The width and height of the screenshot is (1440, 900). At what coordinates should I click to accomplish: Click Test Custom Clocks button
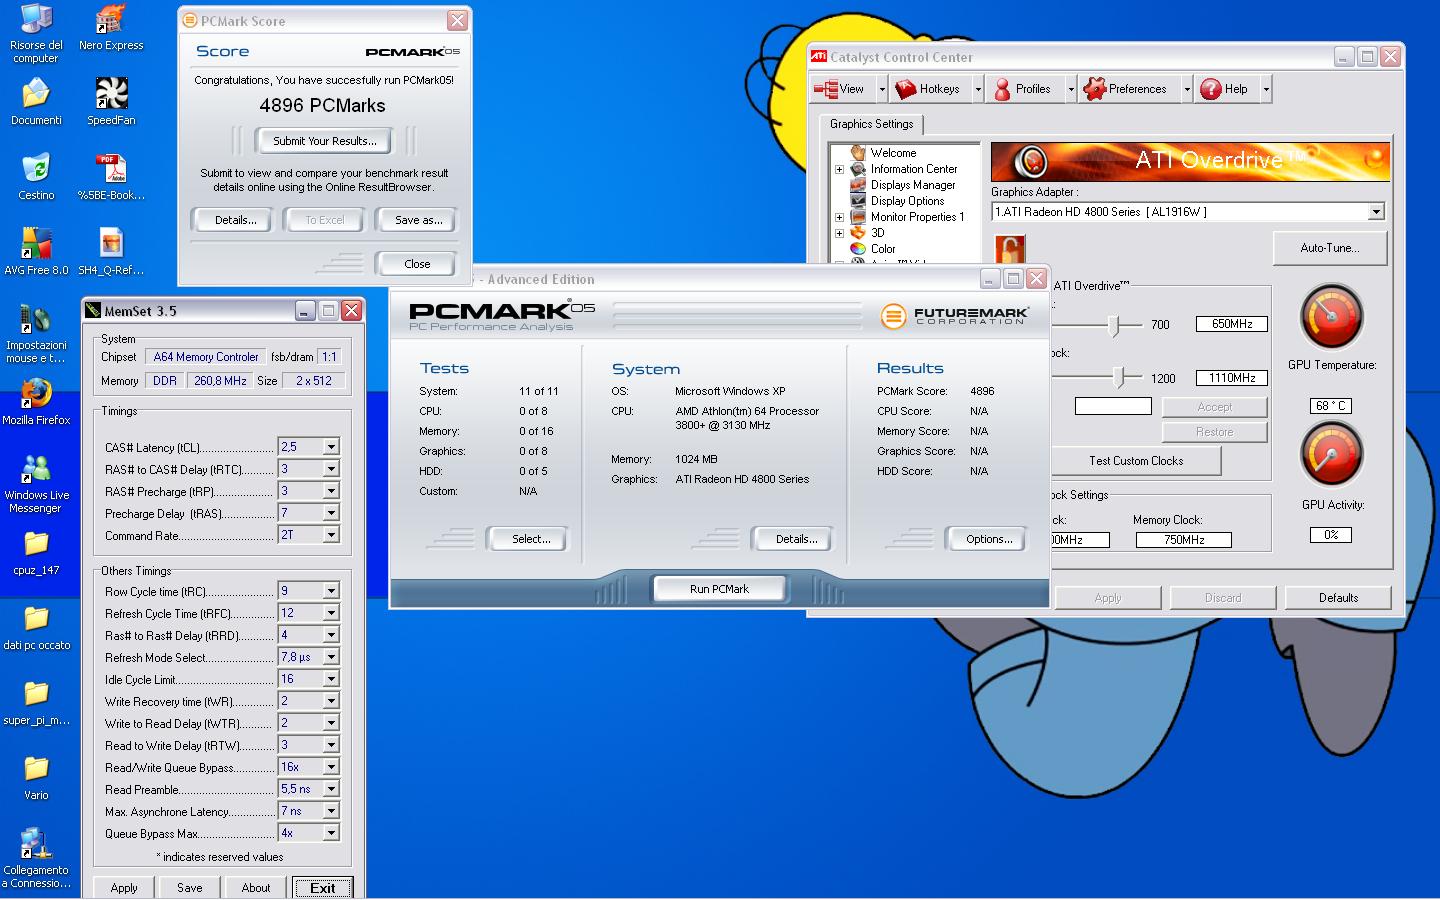[x=1136, y=461]
